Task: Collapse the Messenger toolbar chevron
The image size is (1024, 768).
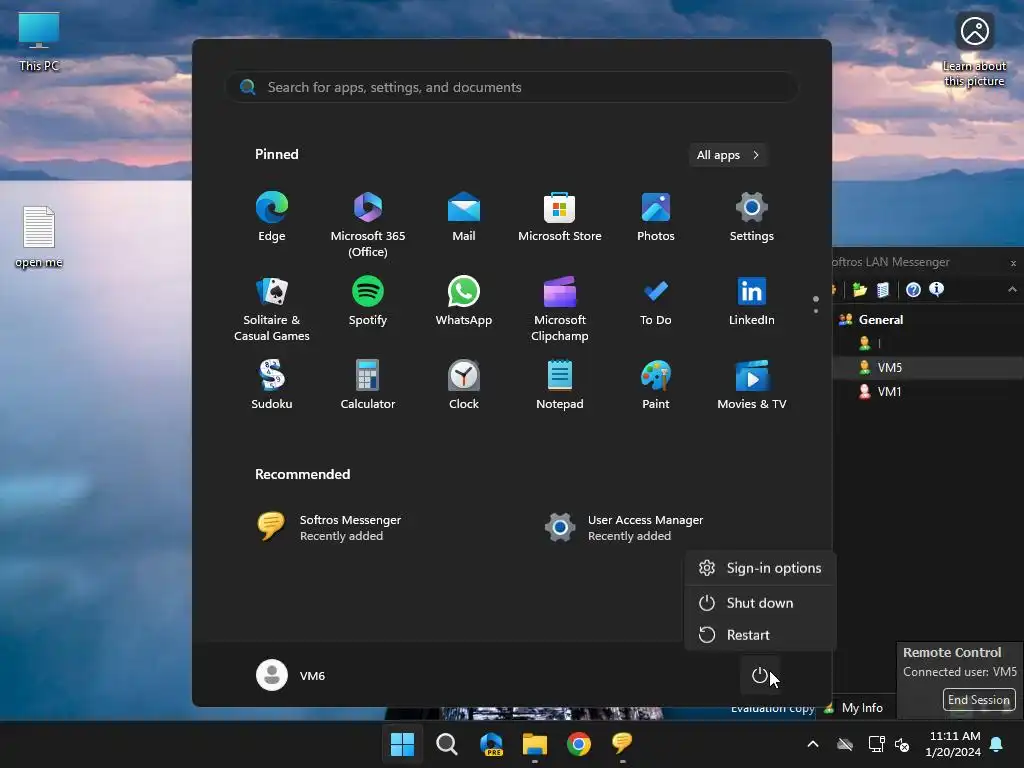Action: click(1012, 289)
